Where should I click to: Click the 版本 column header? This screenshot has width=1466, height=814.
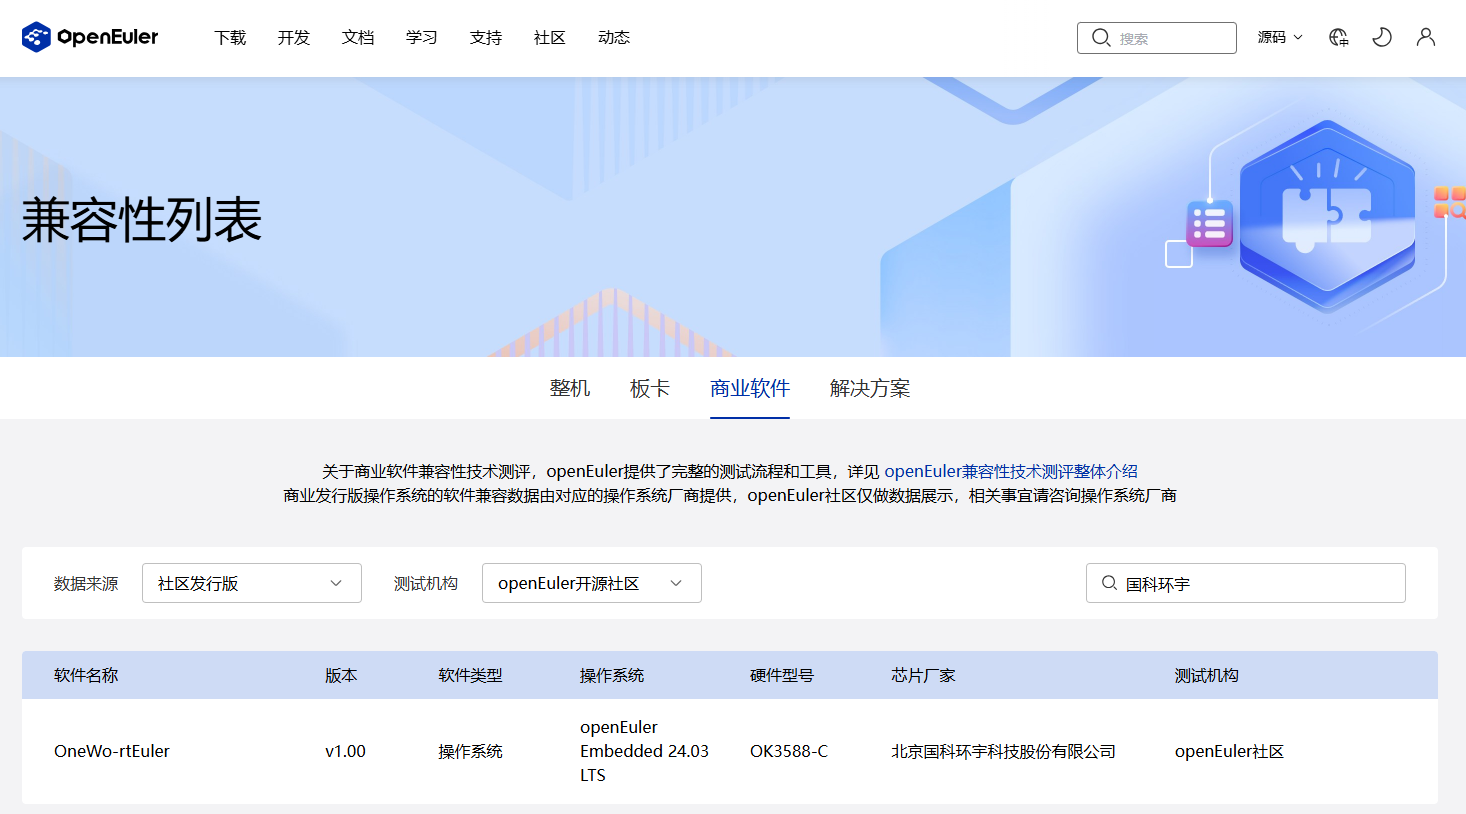point(341,675)
